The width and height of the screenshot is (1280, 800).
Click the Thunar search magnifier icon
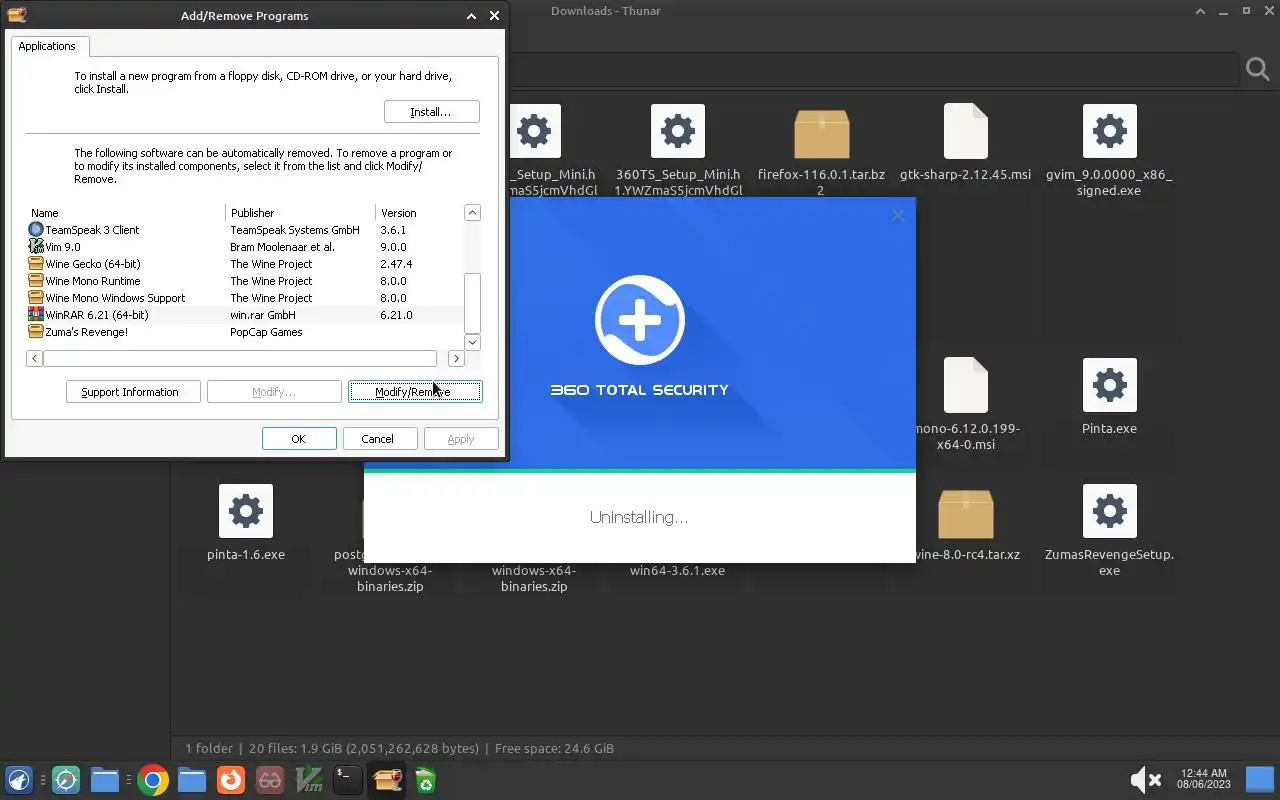(1257, 69)
